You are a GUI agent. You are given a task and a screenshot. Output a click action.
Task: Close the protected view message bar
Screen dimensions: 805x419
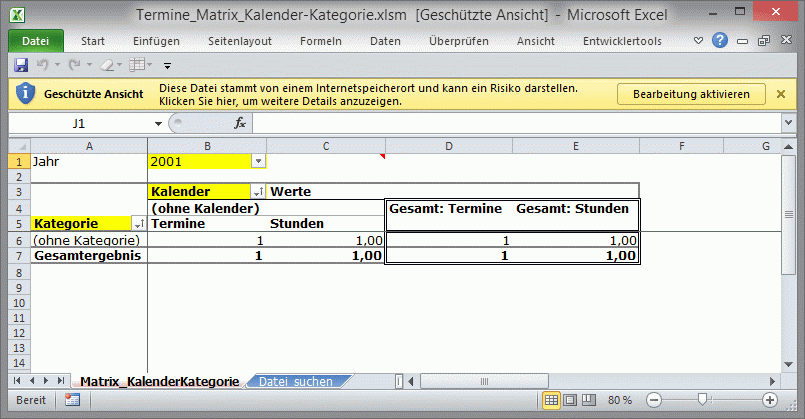click(781, 94)
